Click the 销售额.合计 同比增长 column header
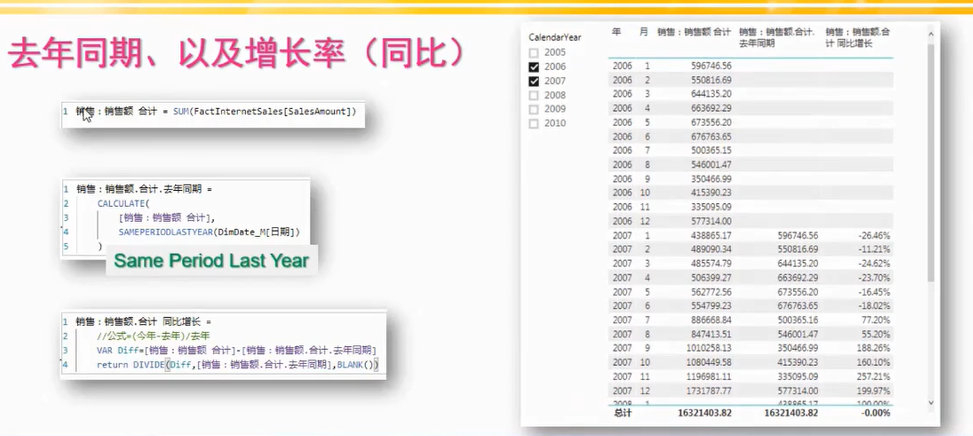 857,38
